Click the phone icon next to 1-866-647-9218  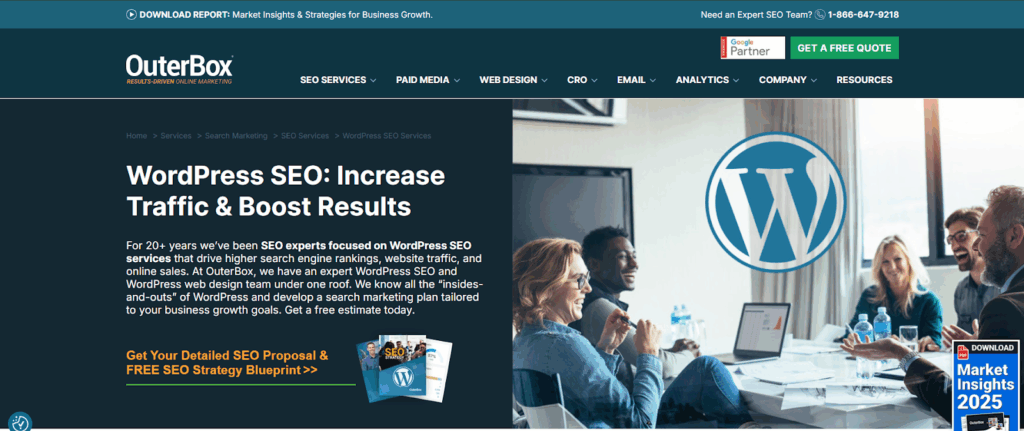click(x=820, y=14)
